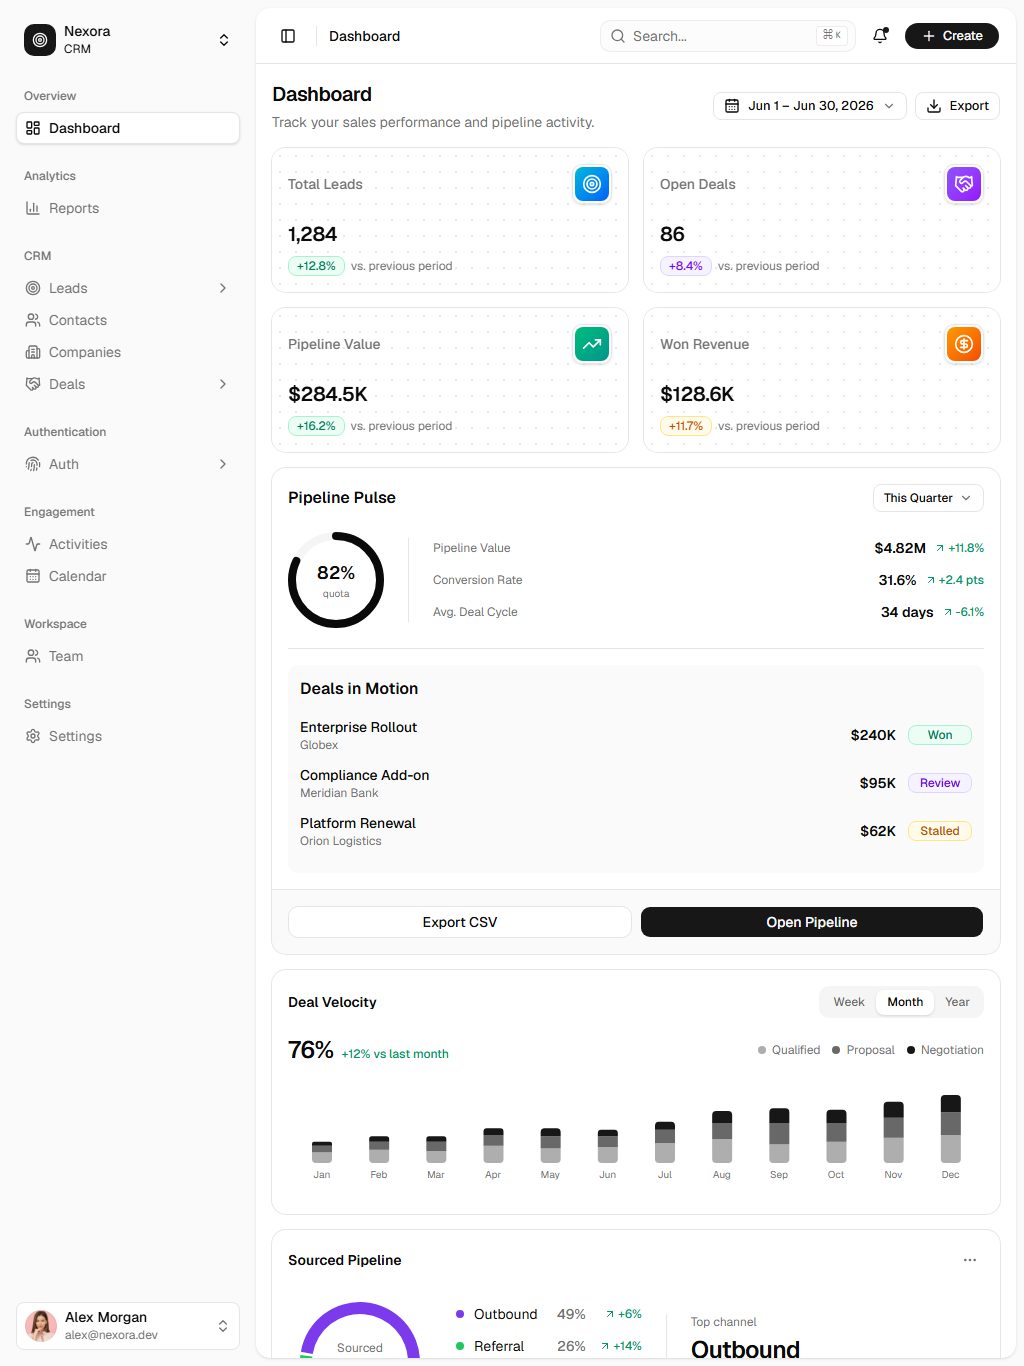The height and width of the screenshot is (1366, 1024).
Task: Click the +11.7% Won Revenue badge
Action: tap(686, 426)
